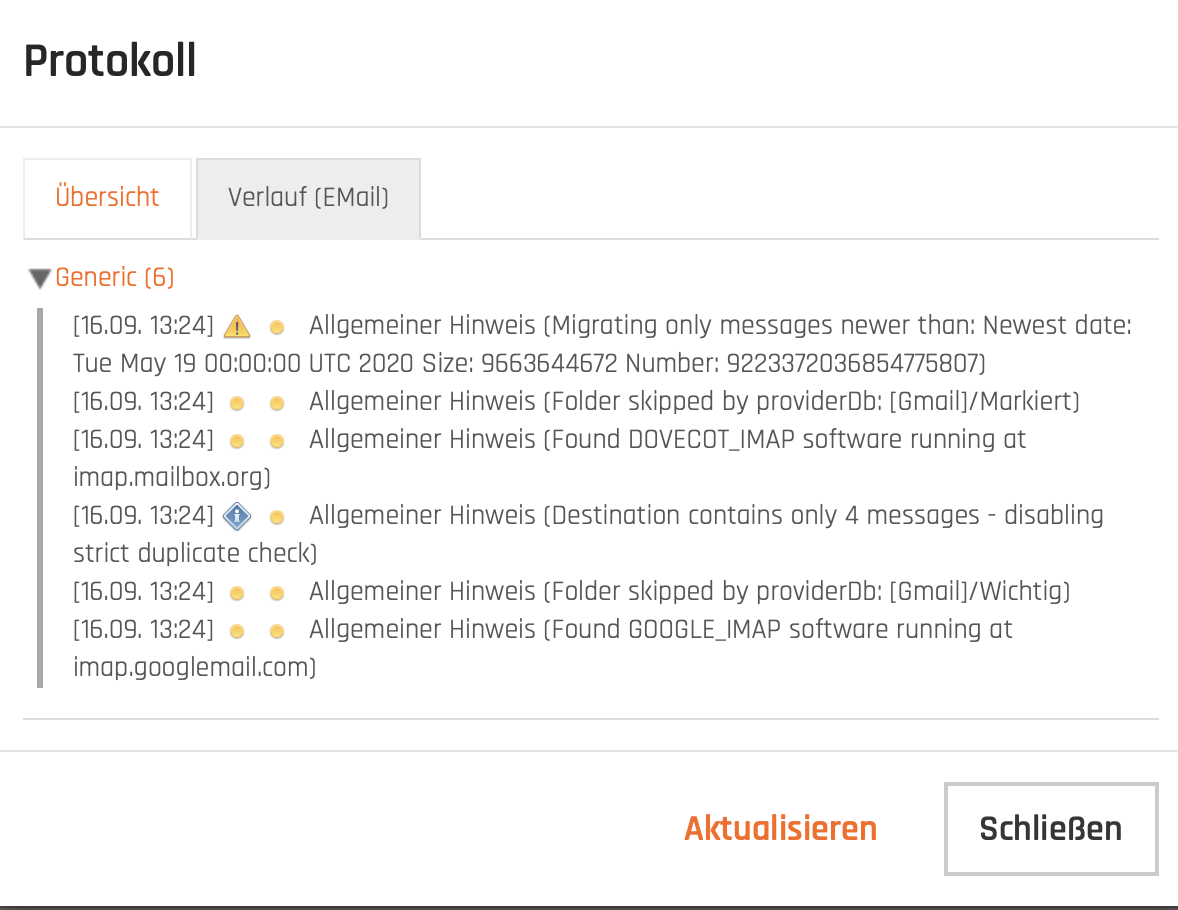Open the Verlauf (EMail) tab
This screenshot has height=910, width=1178.
309,198
